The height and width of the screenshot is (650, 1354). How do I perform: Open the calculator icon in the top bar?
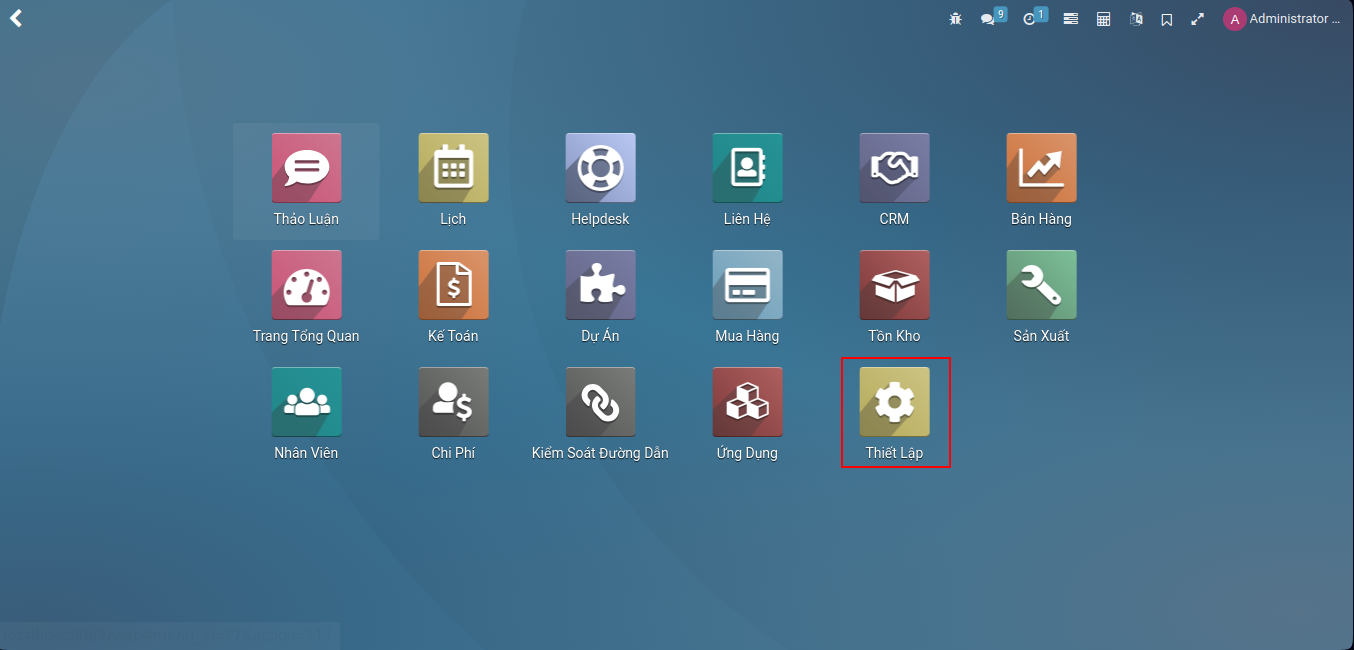point(1103,19)
